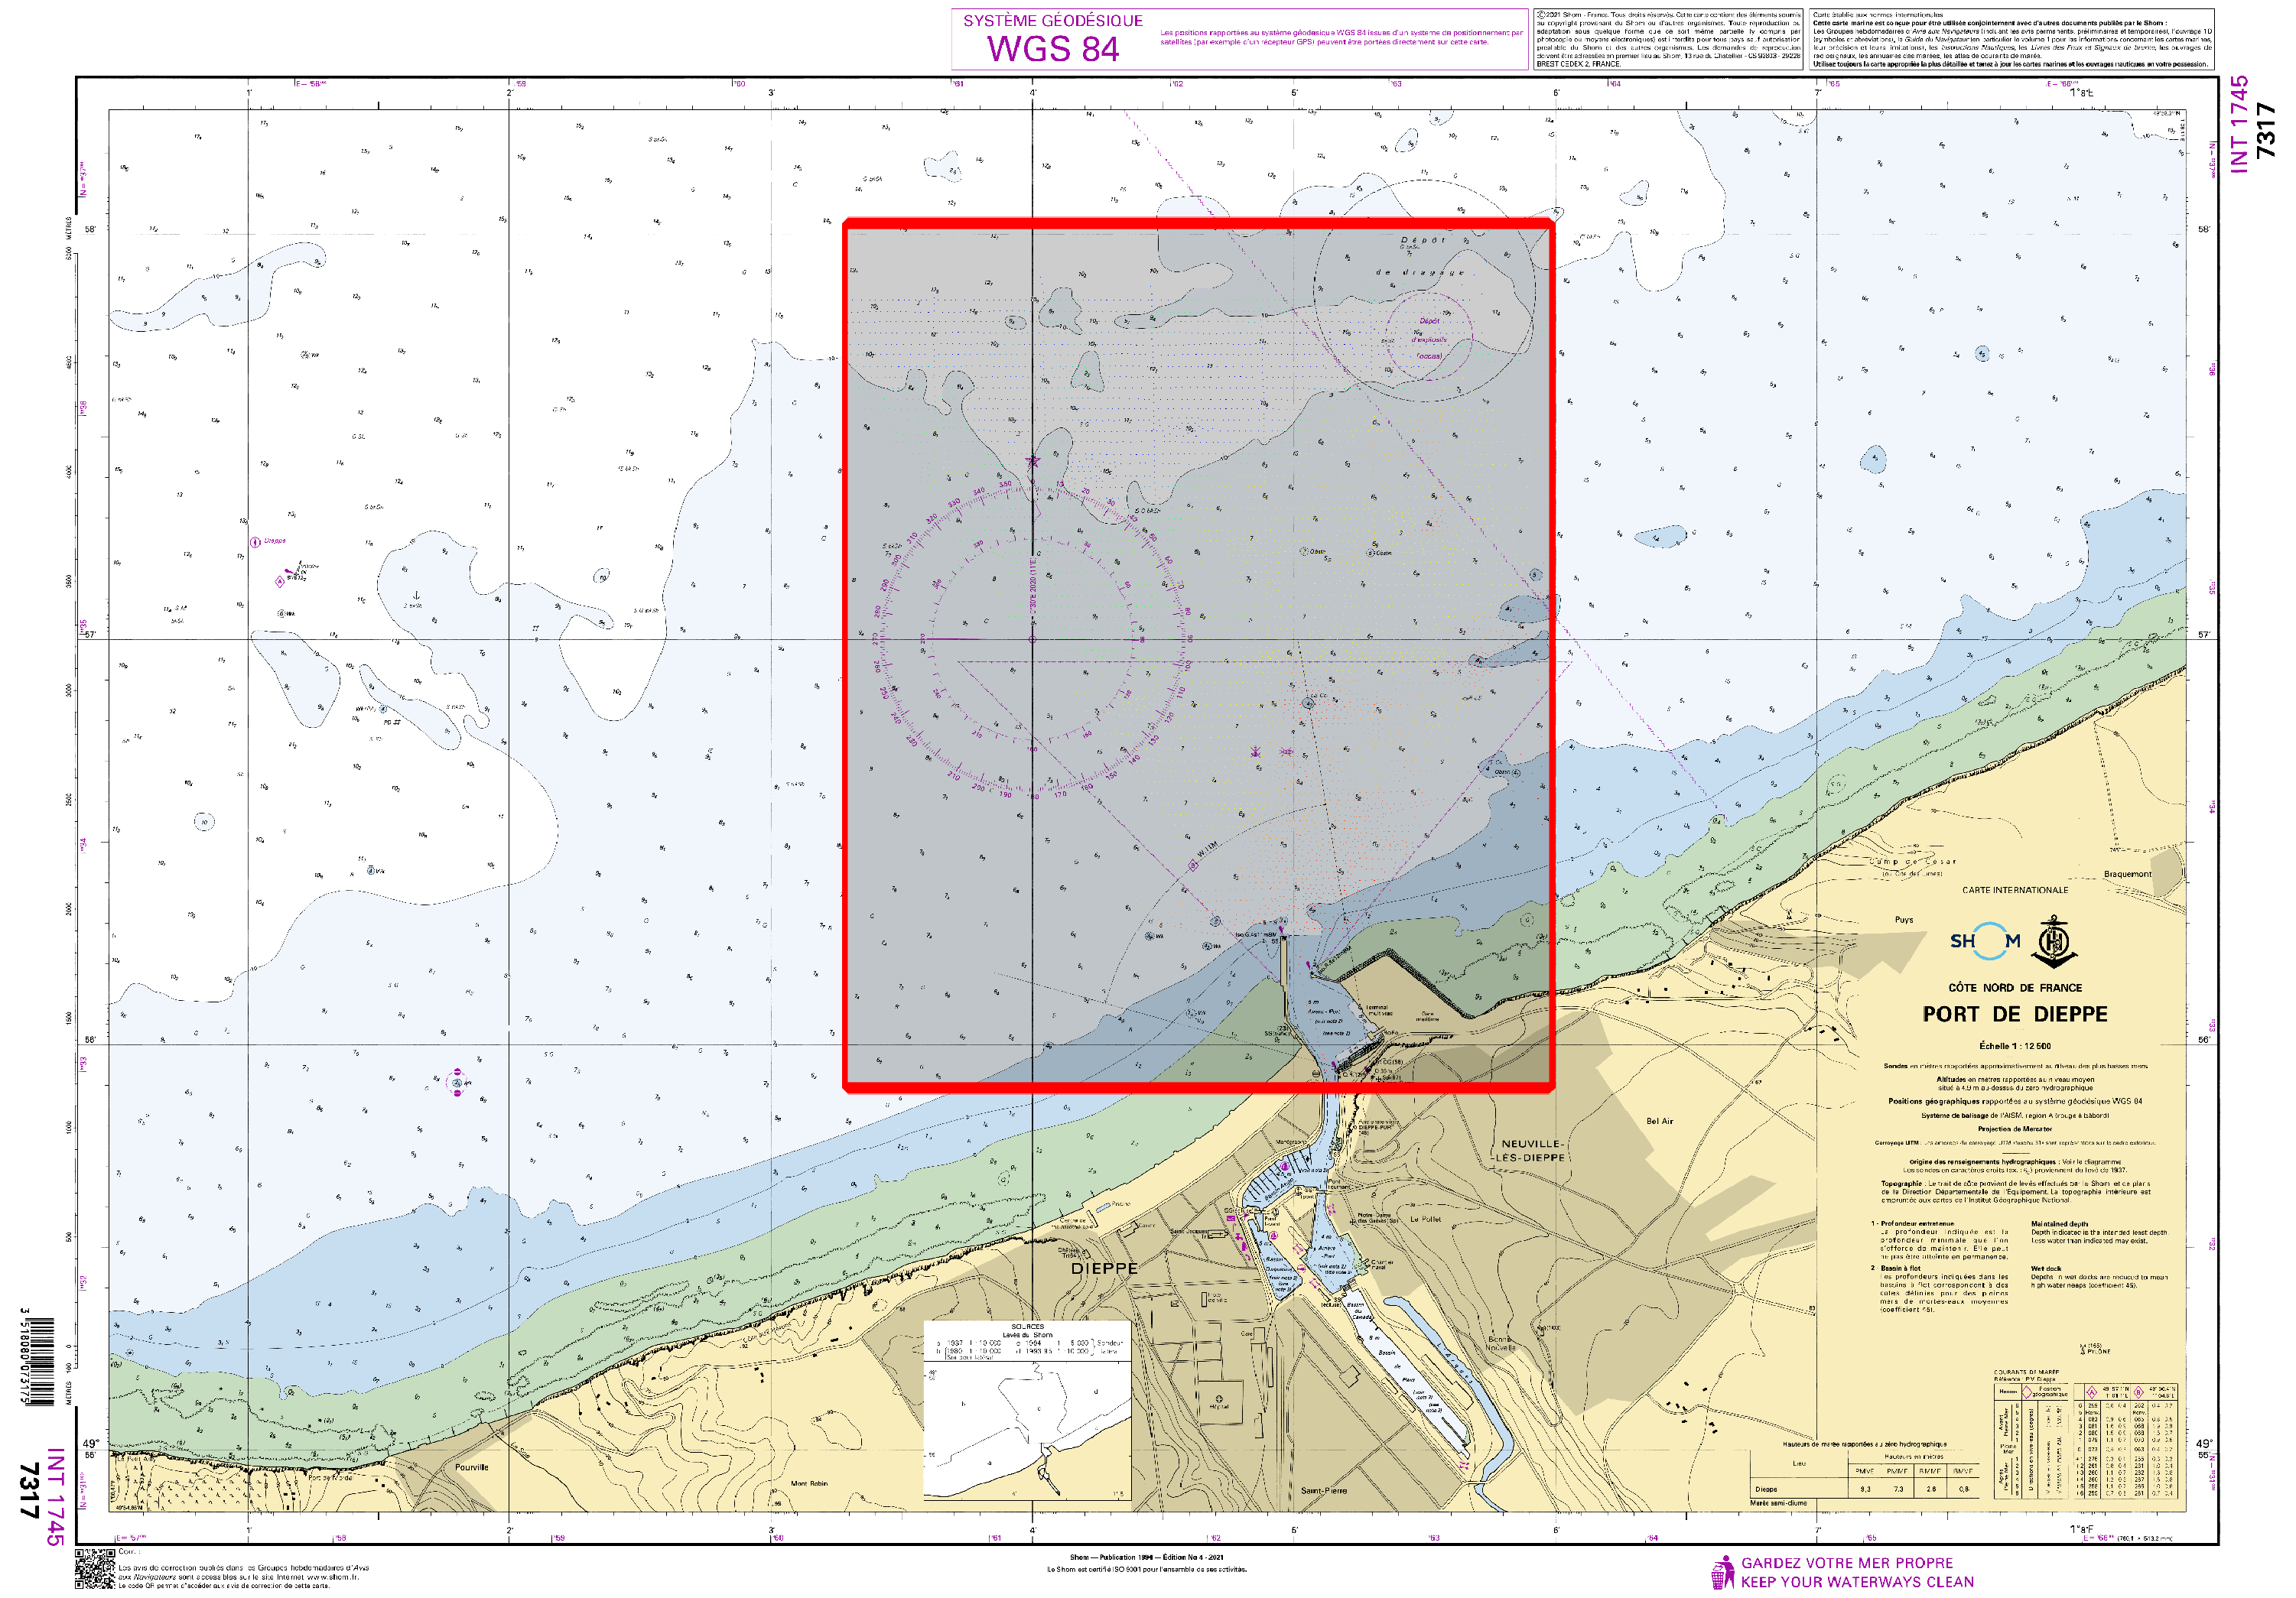Click the Hôpital cross symbol in Dieppe
The width and height of the screenshot is (2296, 1598).
(1218, 1399)
